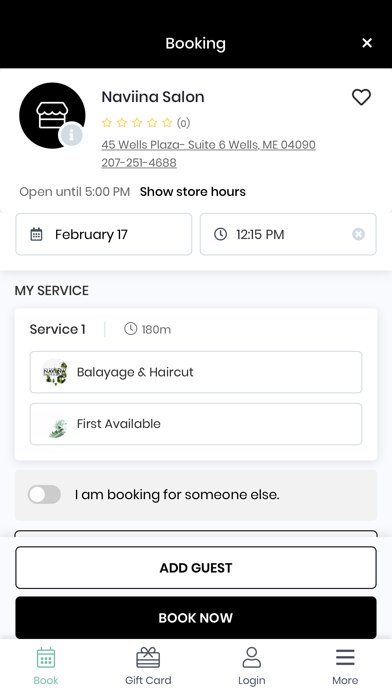Click the clock icon in time field
The width and height of the screenshot is (392, 696).
[221, 234]
